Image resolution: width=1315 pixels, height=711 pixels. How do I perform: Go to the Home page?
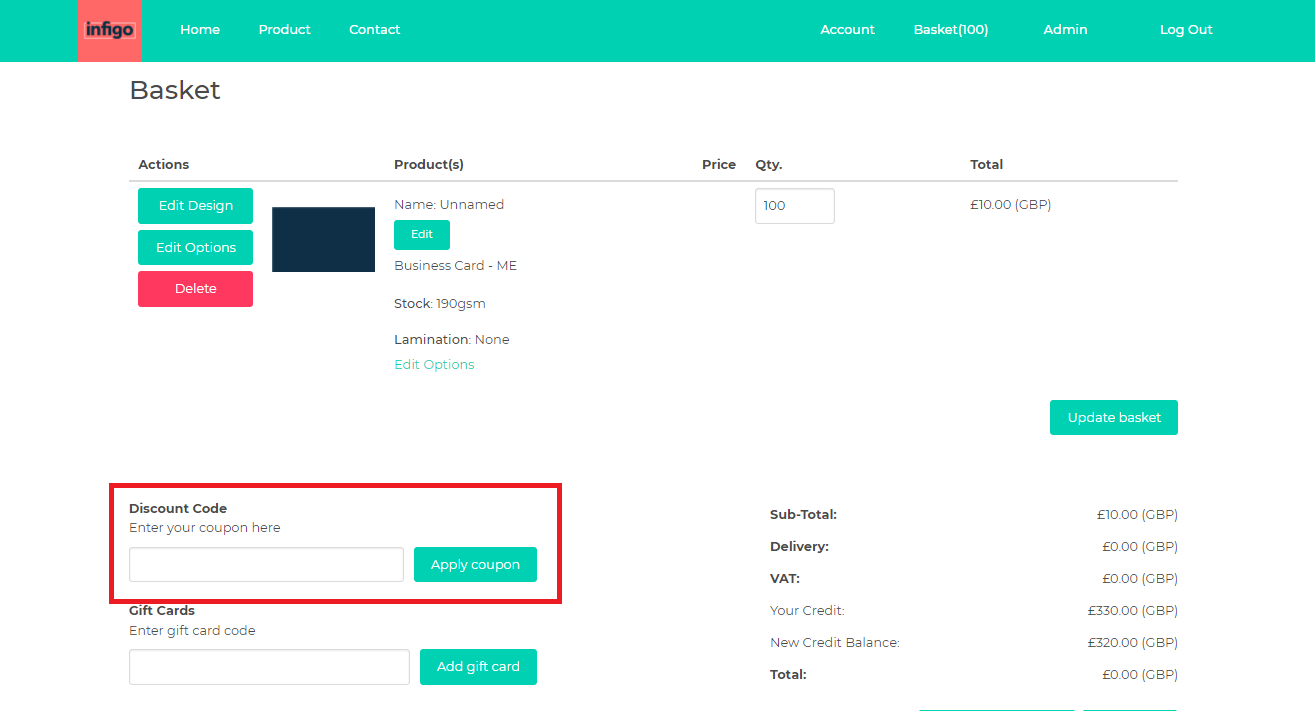(x=200, y=30)
